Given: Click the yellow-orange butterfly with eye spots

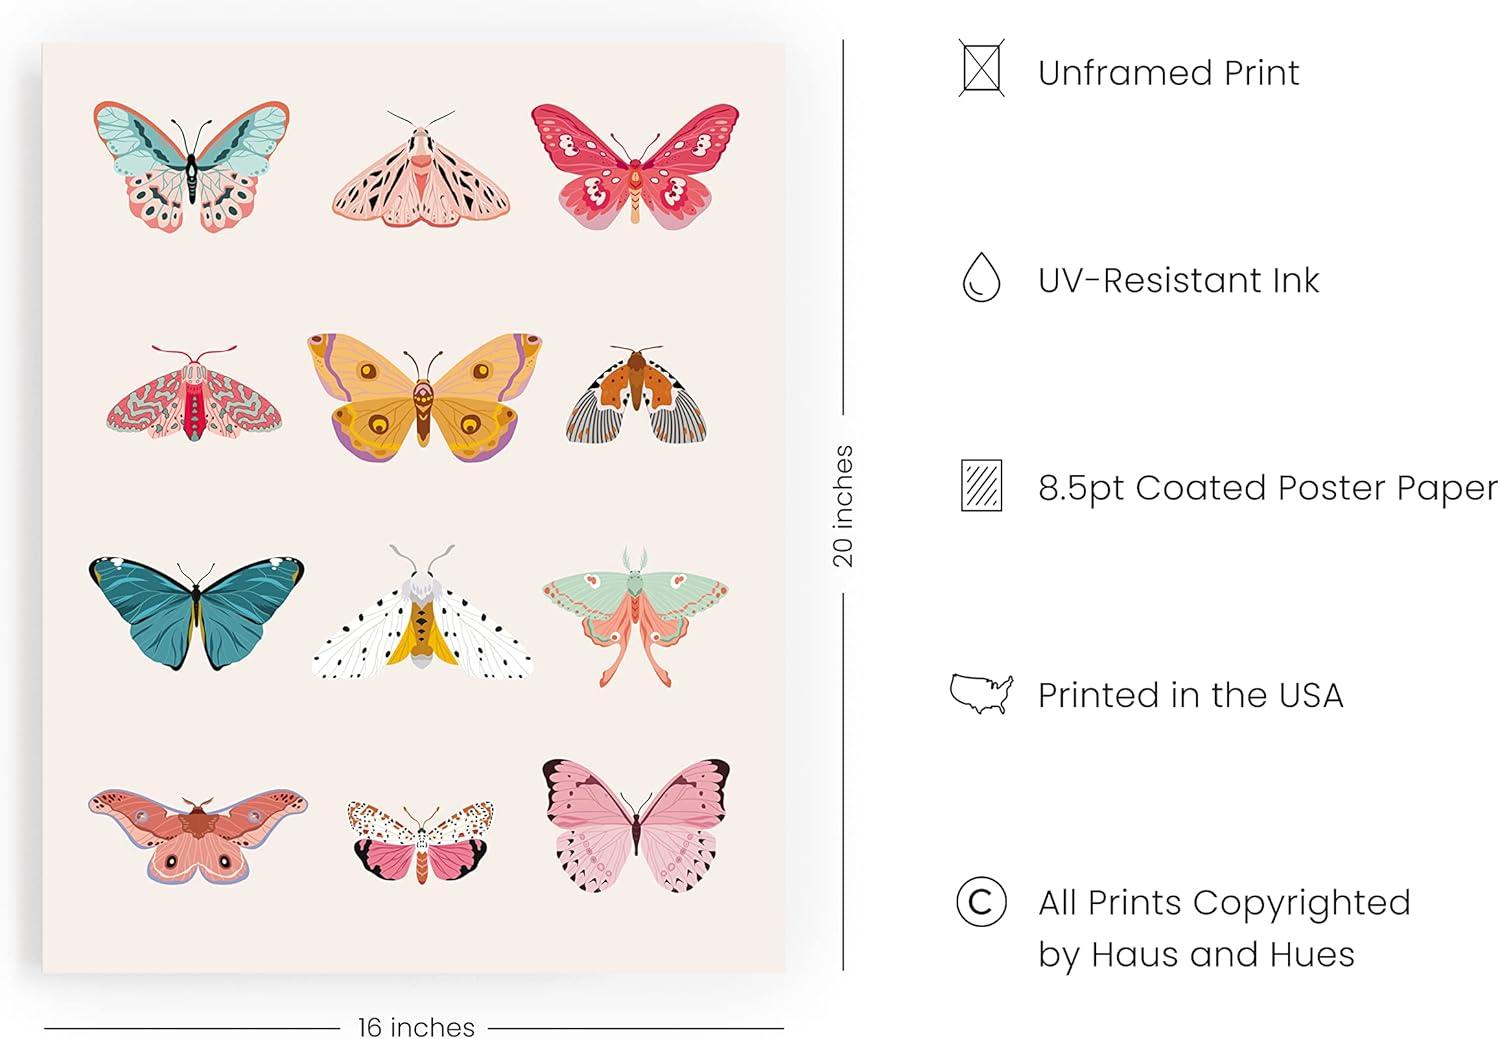Looking at the screenshot, I should point(424,397).
